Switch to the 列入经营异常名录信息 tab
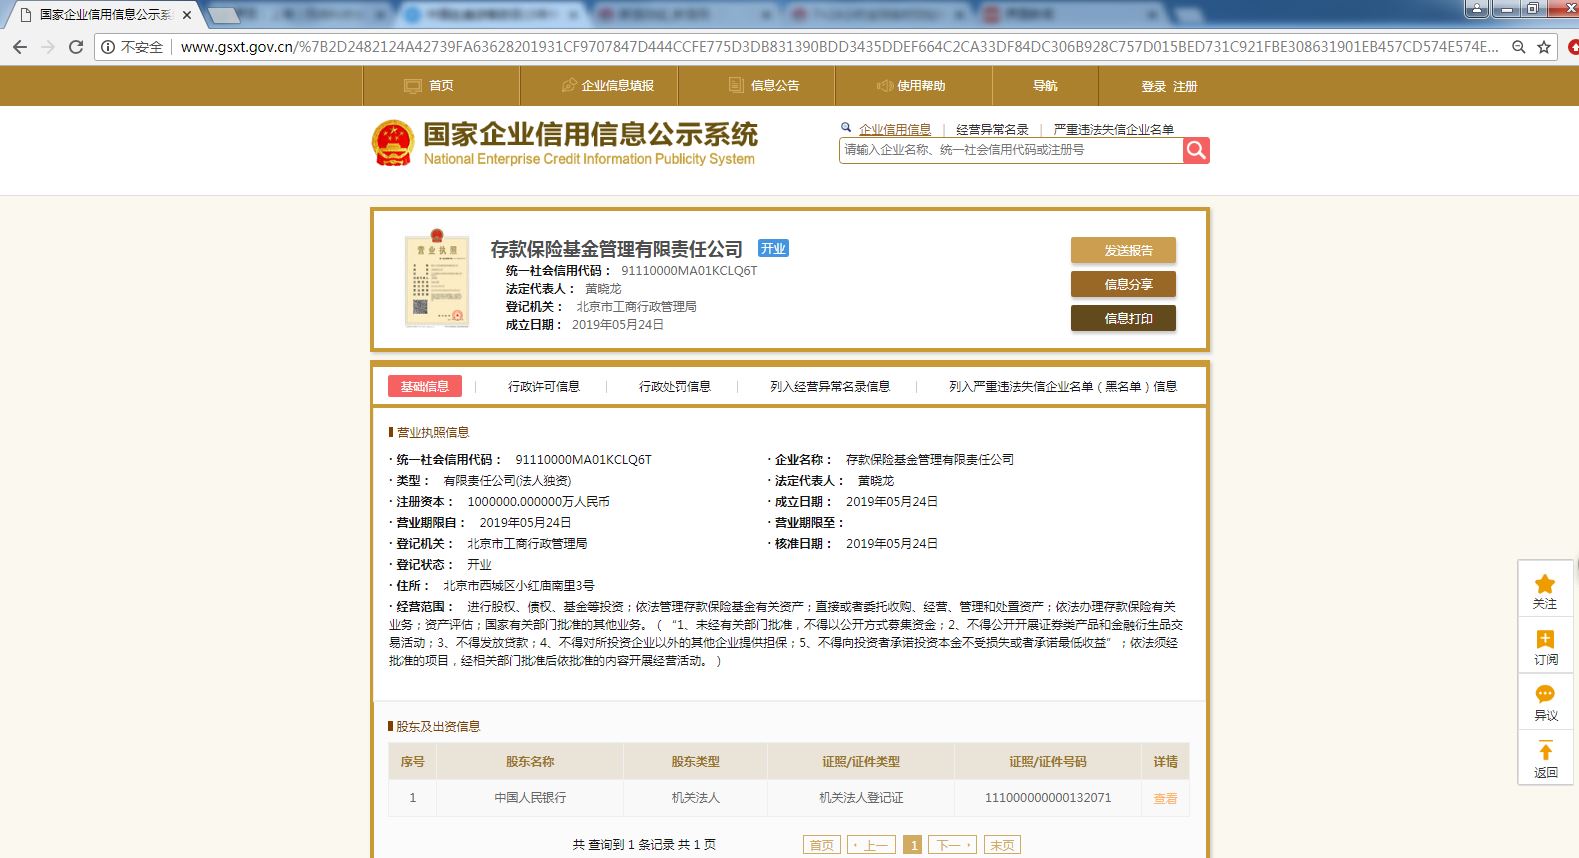The width and height of the screenshot is (1579, 858). coord(830,386)
